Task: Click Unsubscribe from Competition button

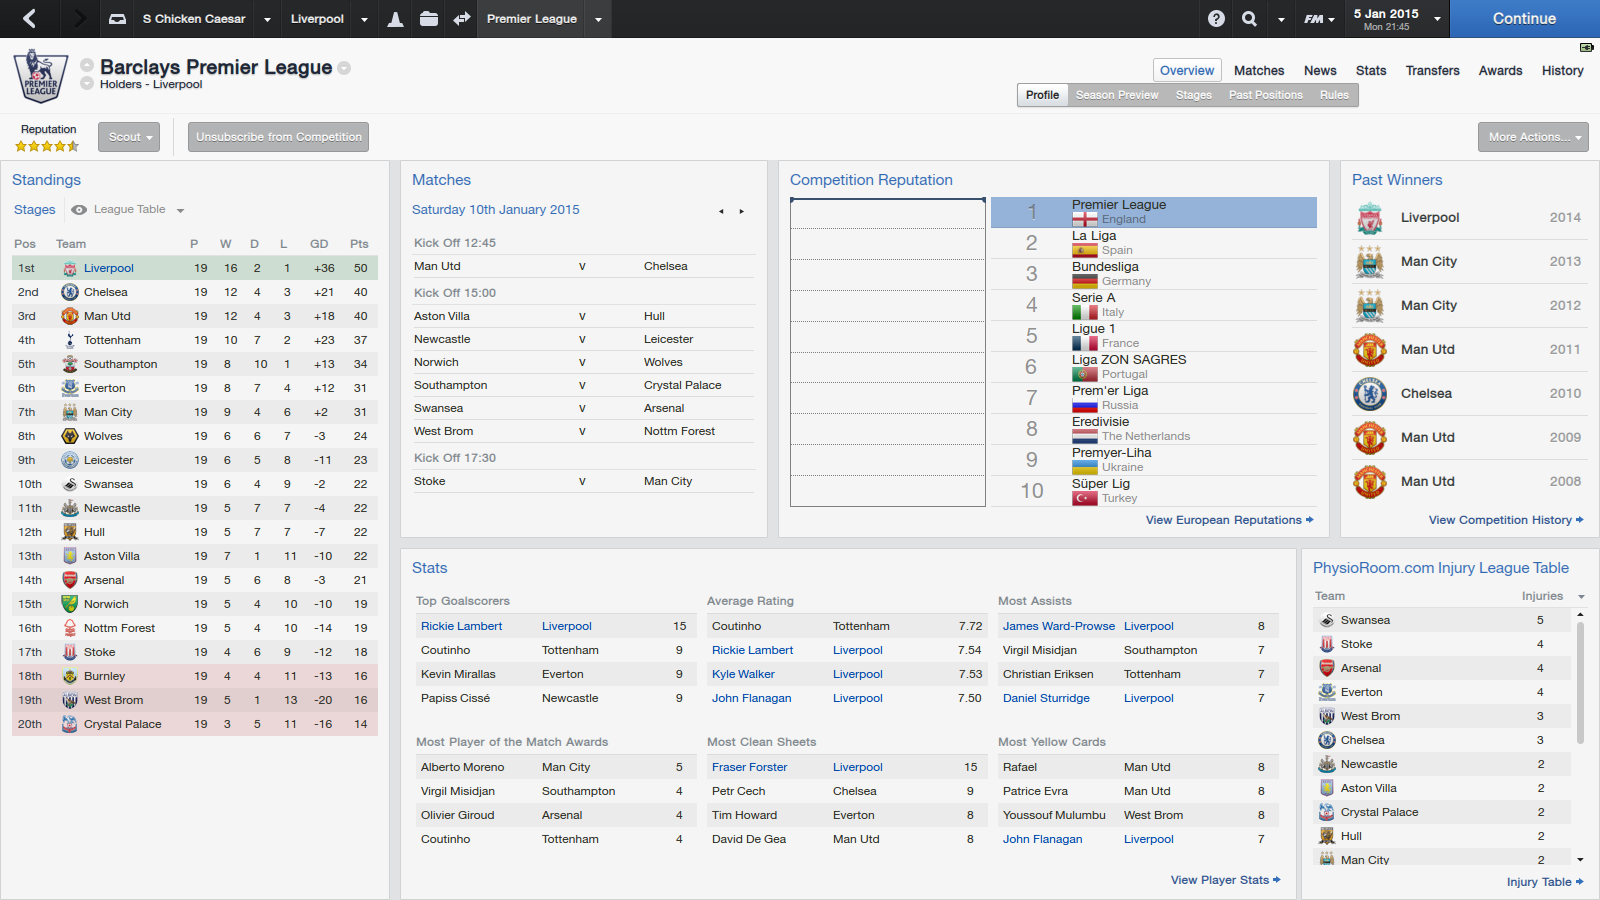Action: click(x=279, y=137)
